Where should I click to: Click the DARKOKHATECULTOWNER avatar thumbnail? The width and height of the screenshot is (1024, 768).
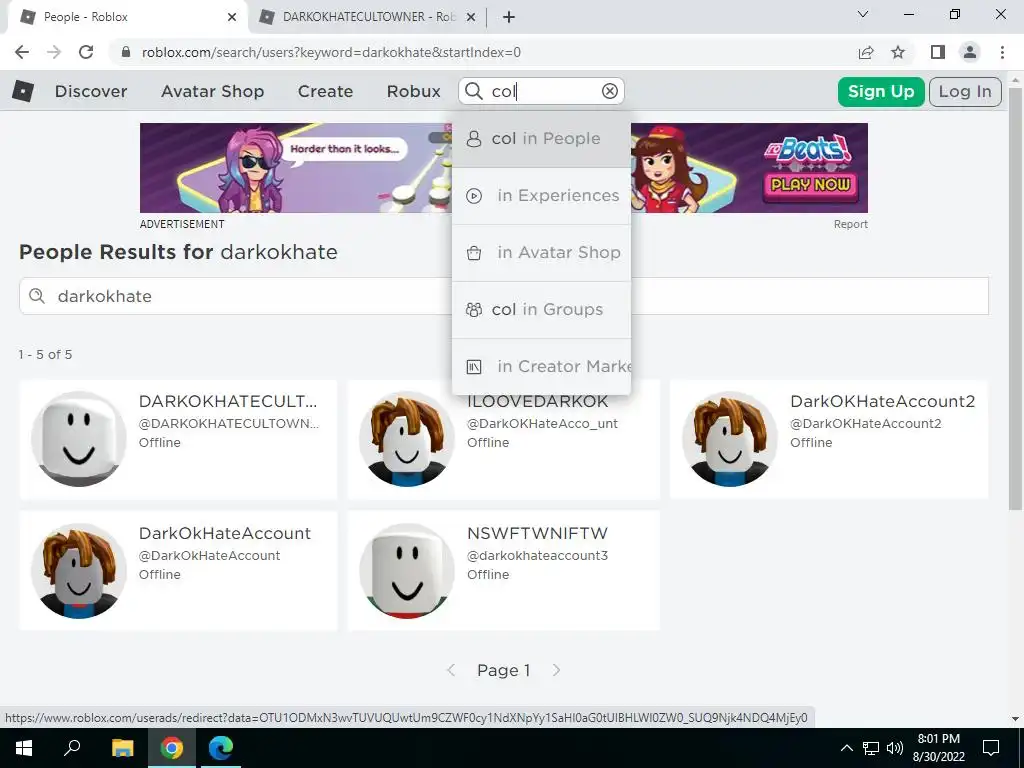(x=78, y=439)
